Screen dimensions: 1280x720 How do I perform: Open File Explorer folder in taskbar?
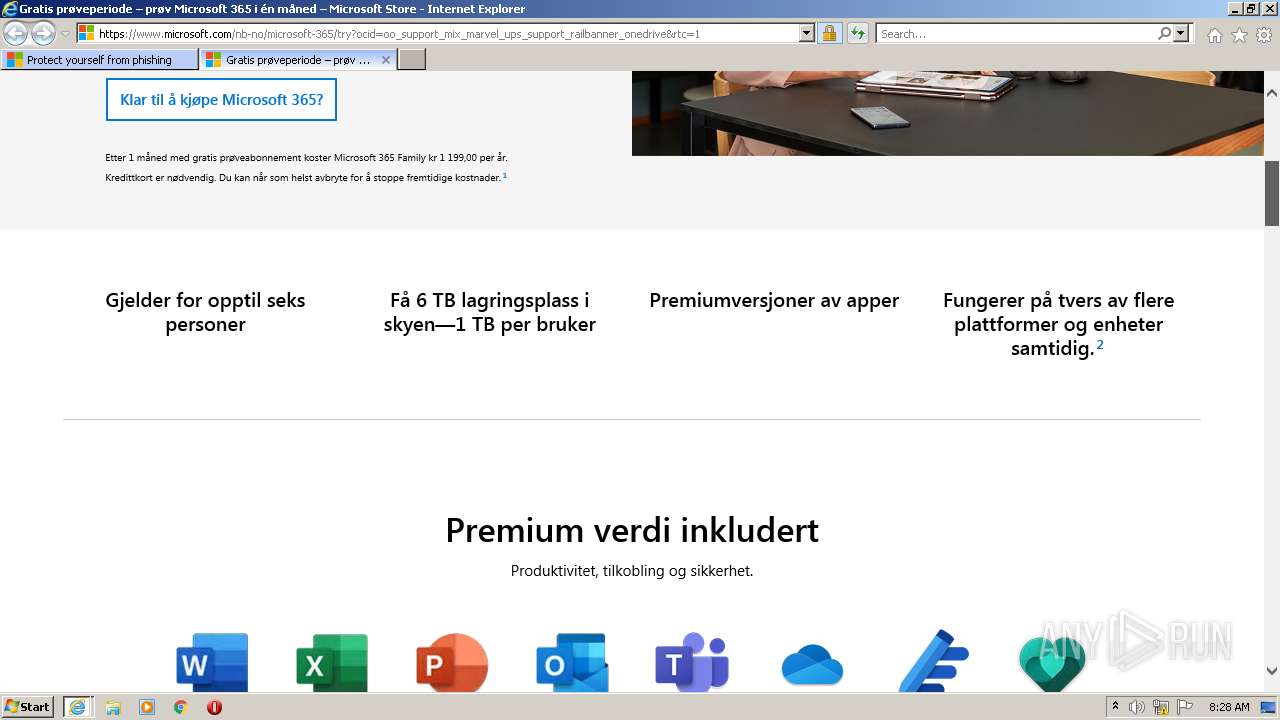[x=113, y=707]
